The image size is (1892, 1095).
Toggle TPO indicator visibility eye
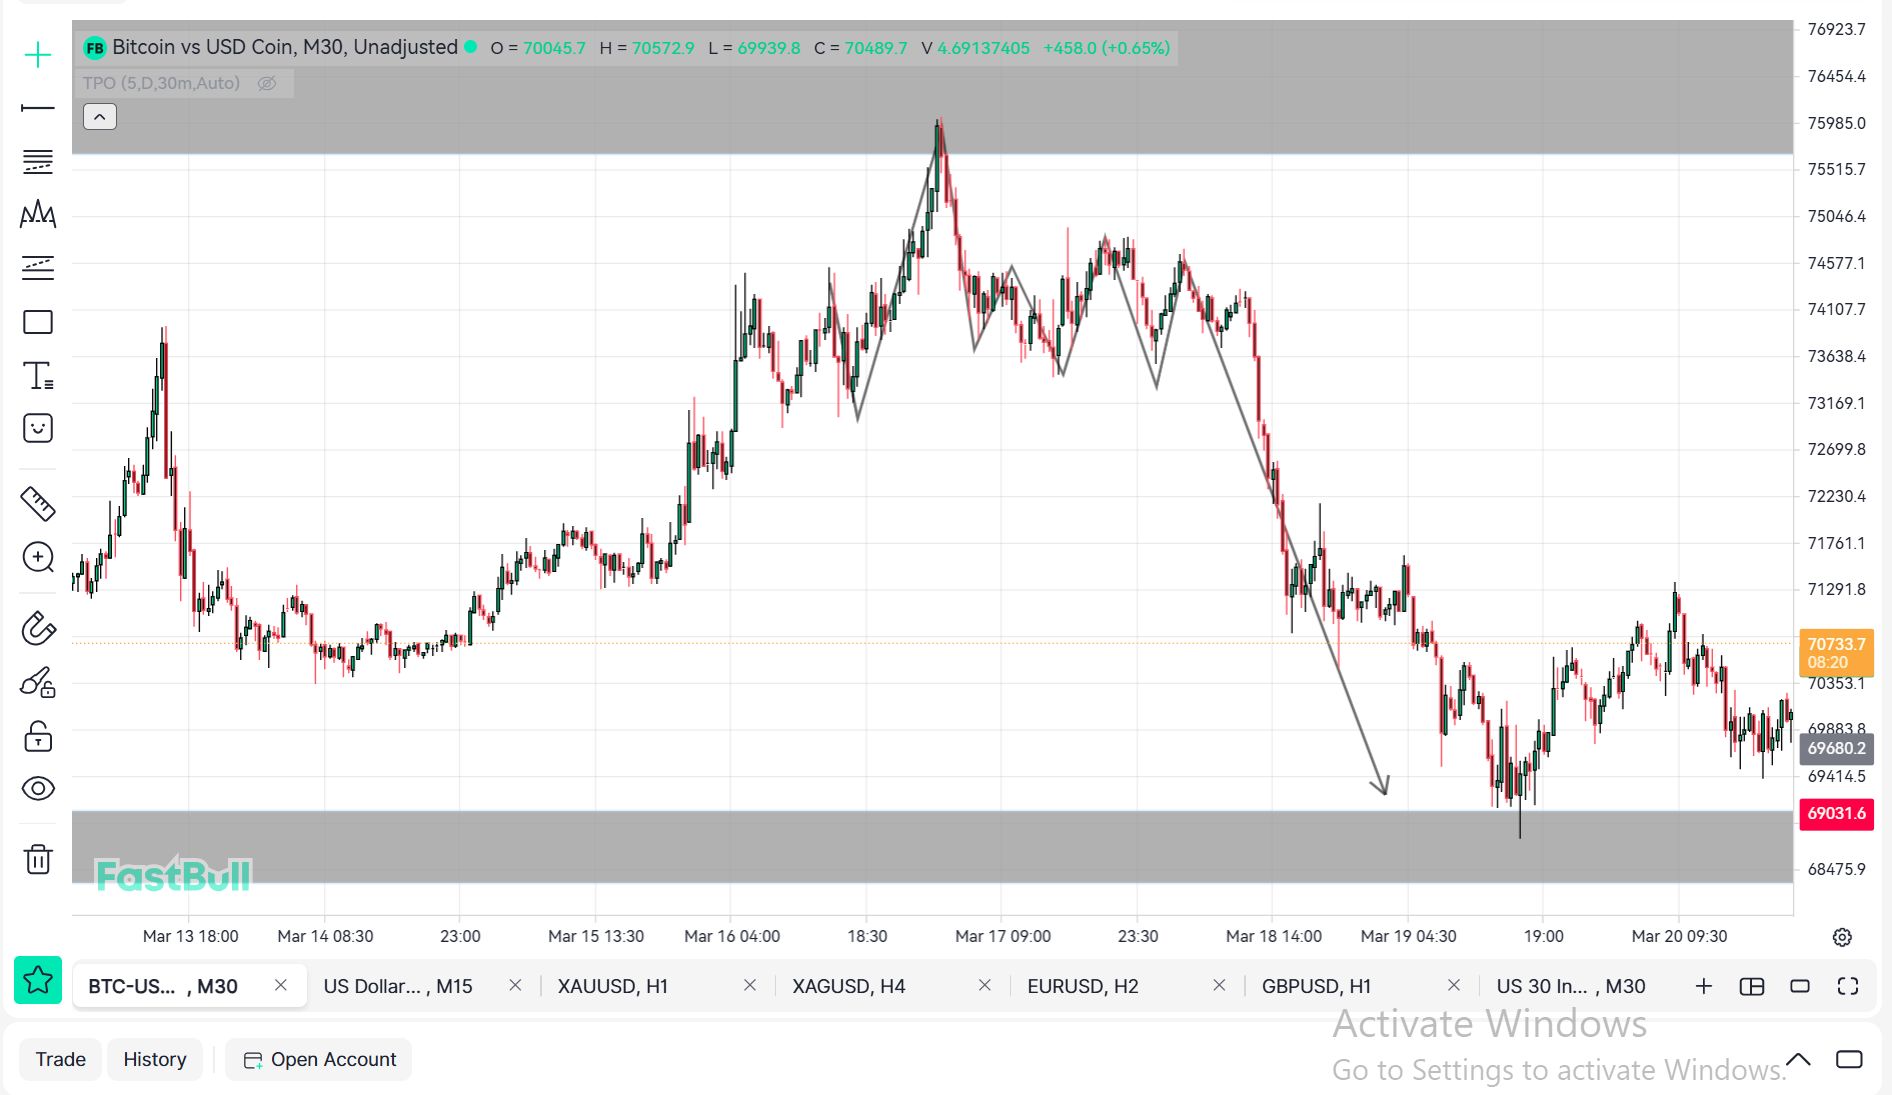point(267,84)
